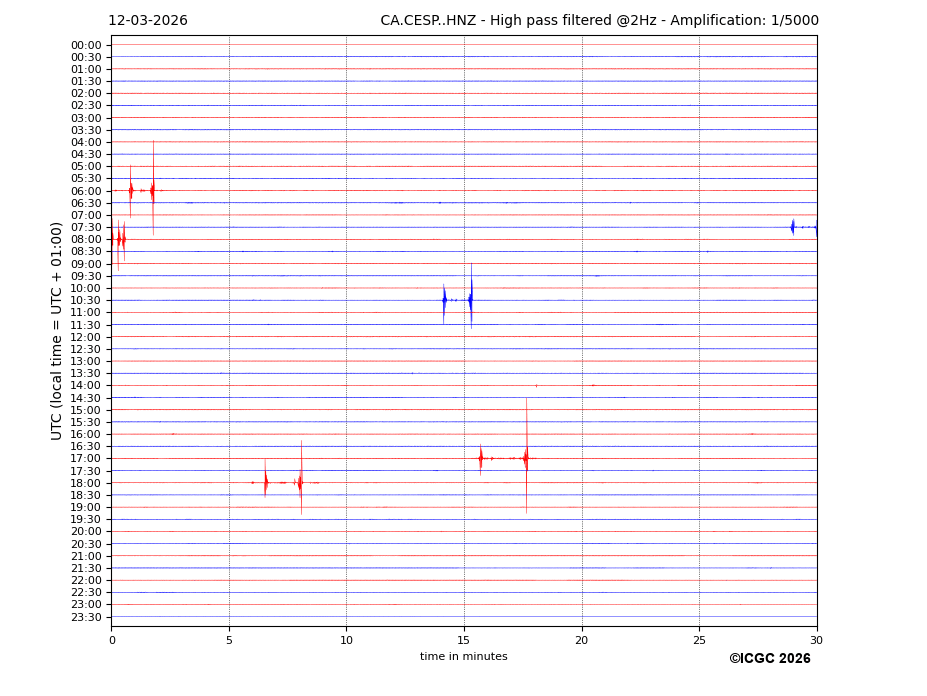Click the blue seismic burst near minute 29

pyautogui.click(x=793, y=227)
